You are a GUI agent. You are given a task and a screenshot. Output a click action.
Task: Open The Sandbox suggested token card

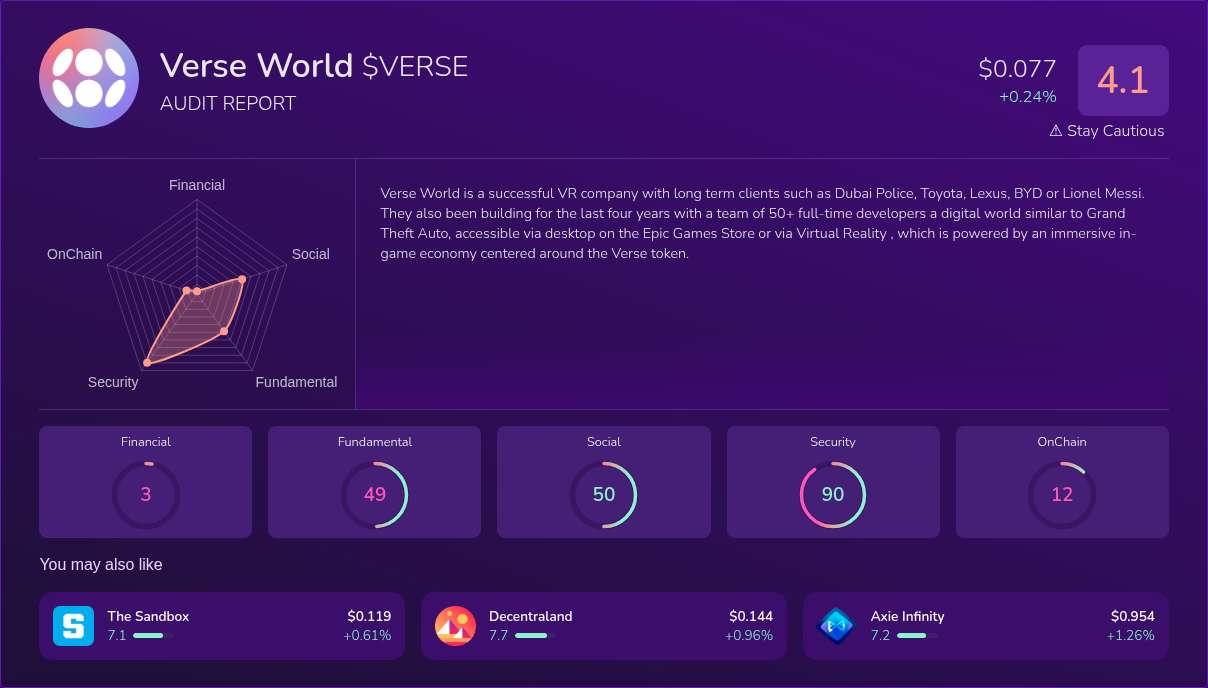pos(221,625)
